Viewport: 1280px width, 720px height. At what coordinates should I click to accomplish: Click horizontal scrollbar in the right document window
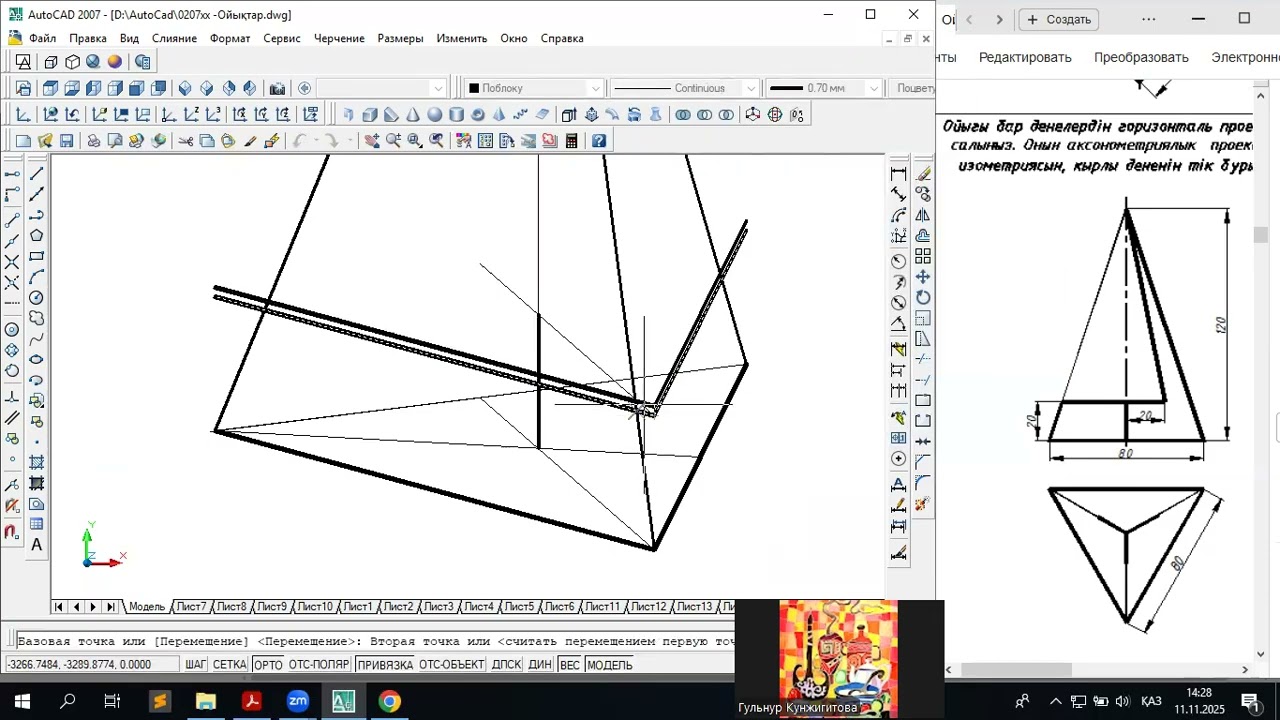pos(1016,669)
